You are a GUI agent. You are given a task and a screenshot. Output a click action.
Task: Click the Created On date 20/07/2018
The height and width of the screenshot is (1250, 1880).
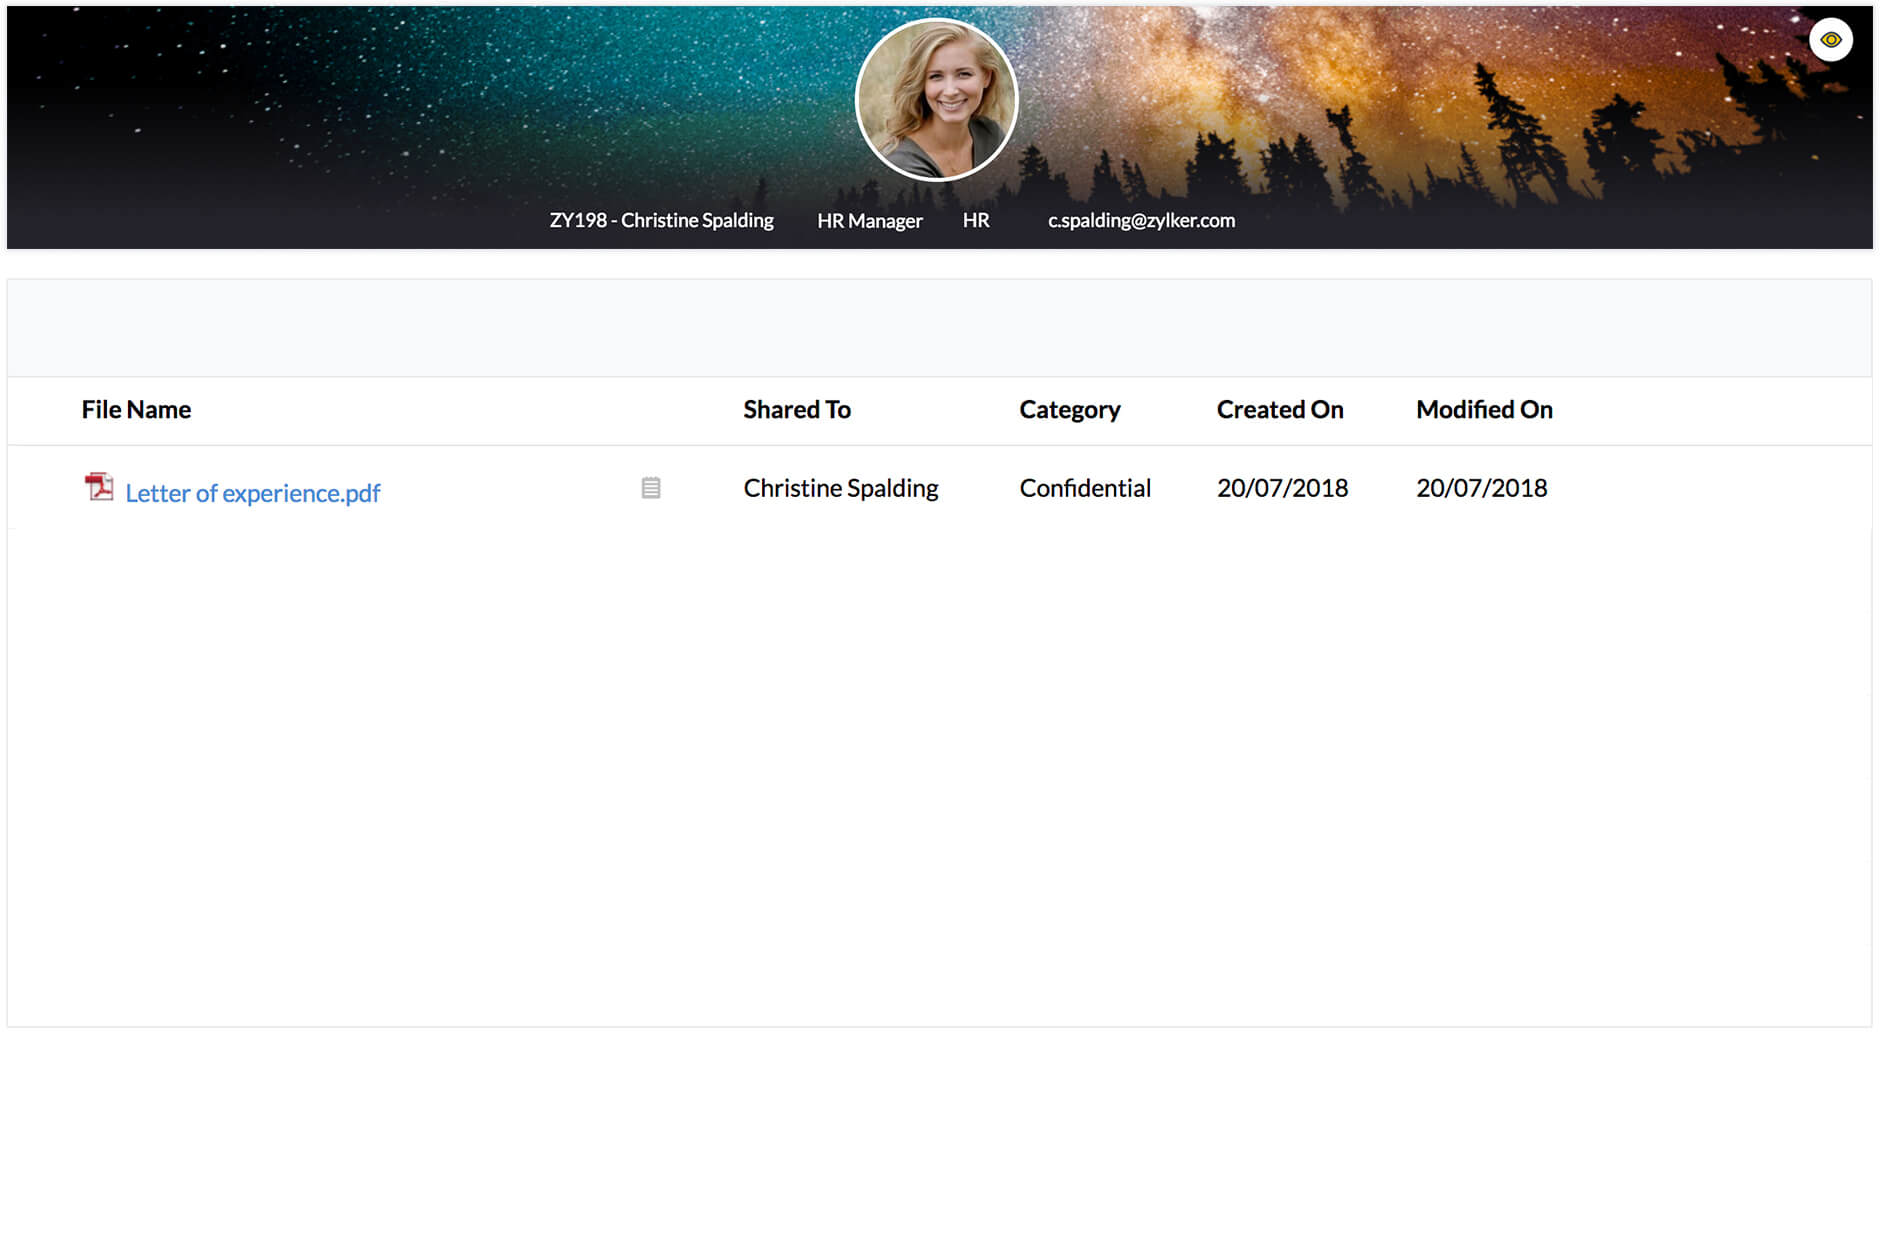(x=1281, y=488)
